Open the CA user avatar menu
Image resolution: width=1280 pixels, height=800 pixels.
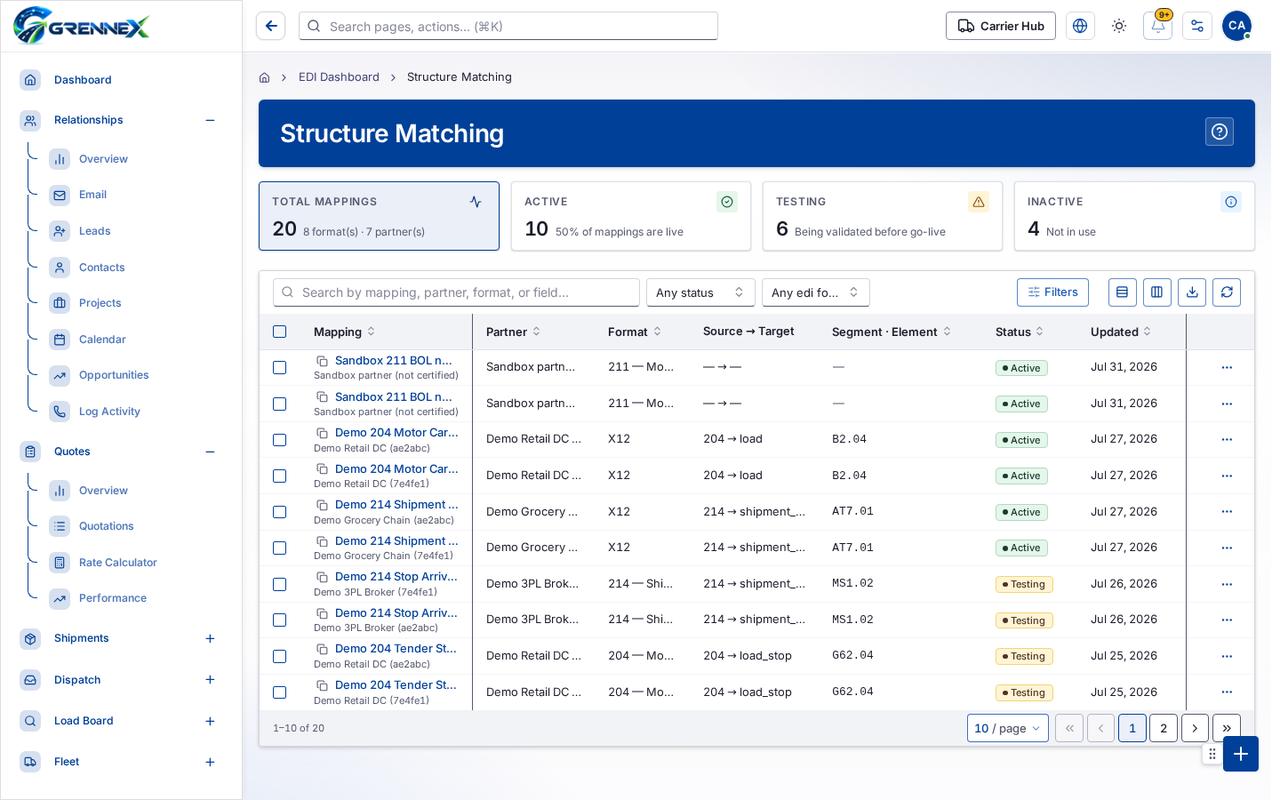(x=1236, y=26)
